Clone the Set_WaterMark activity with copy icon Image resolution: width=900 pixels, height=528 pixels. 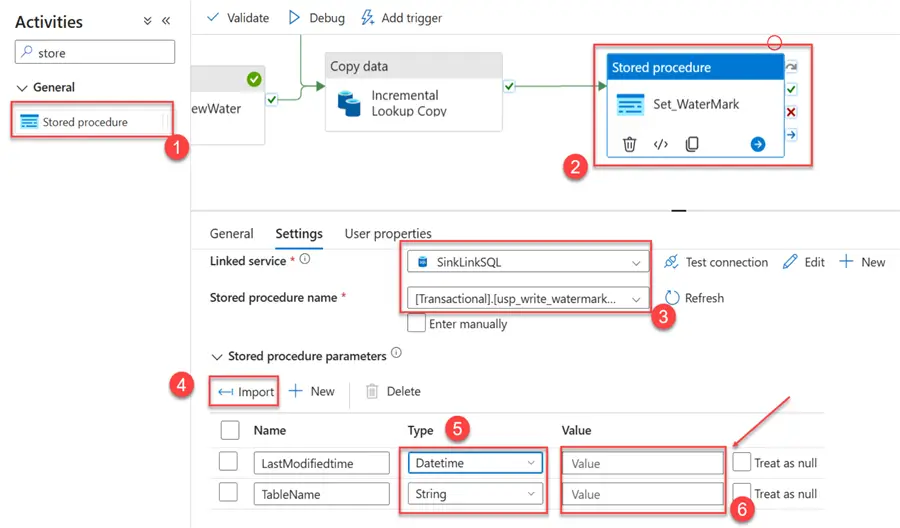692,144
